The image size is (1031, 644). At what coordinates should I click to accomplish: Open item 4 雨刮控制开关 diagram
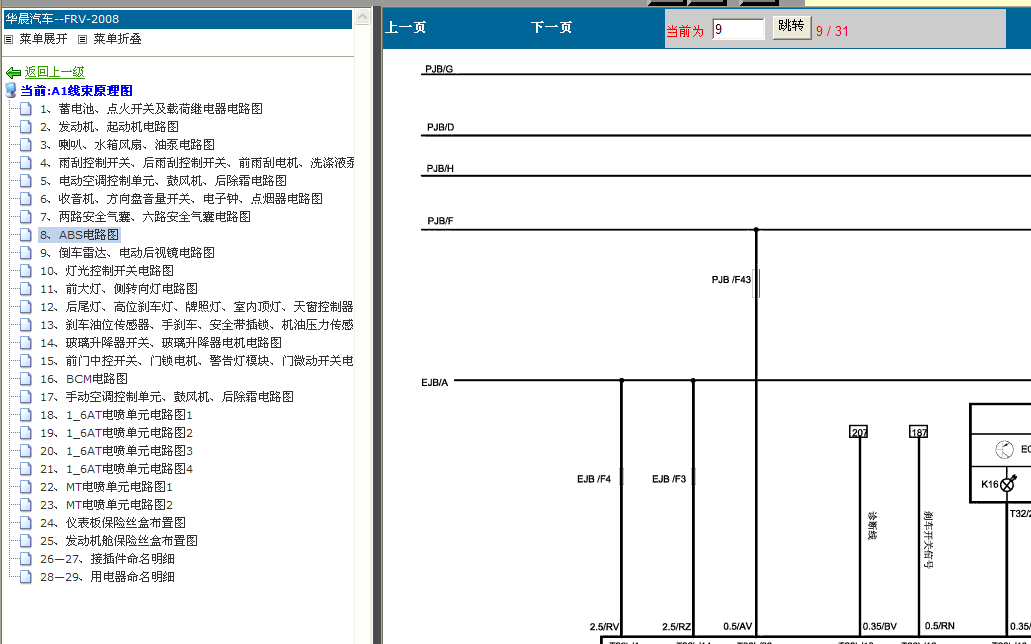(197, 162)
